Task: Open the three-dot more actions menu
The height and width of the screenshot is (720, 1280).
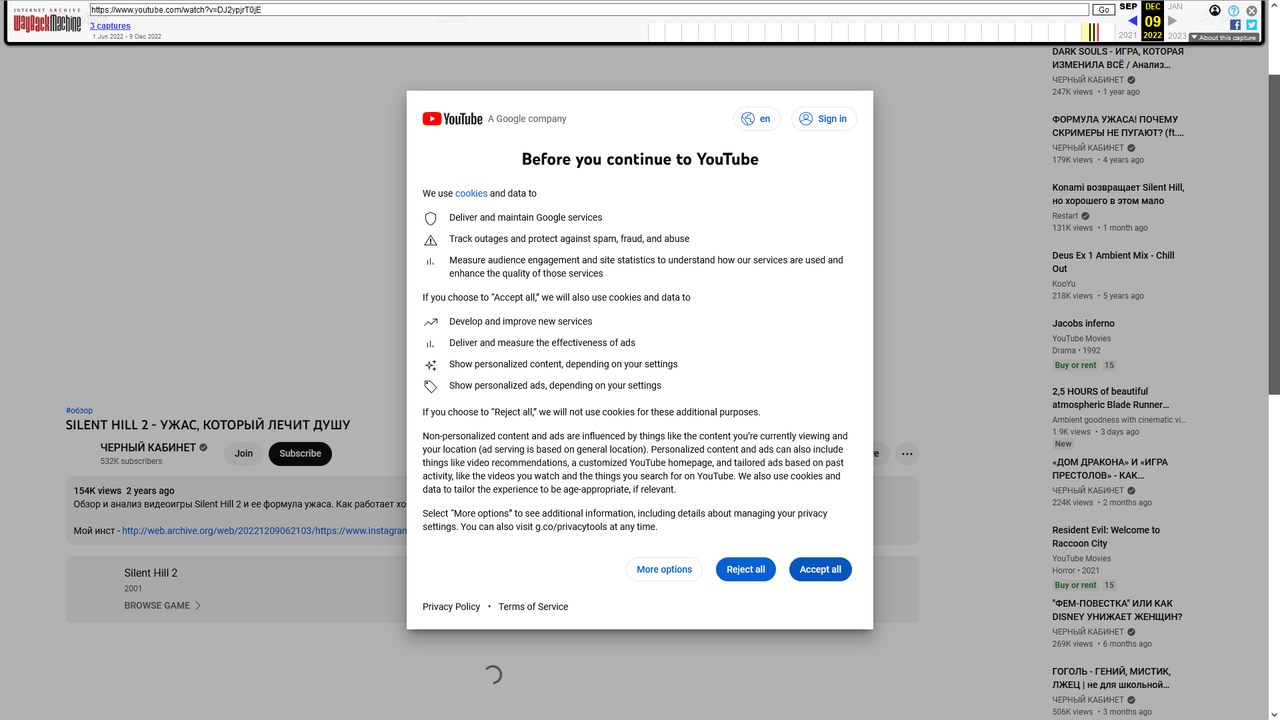Action: click(x=907, y=454)
